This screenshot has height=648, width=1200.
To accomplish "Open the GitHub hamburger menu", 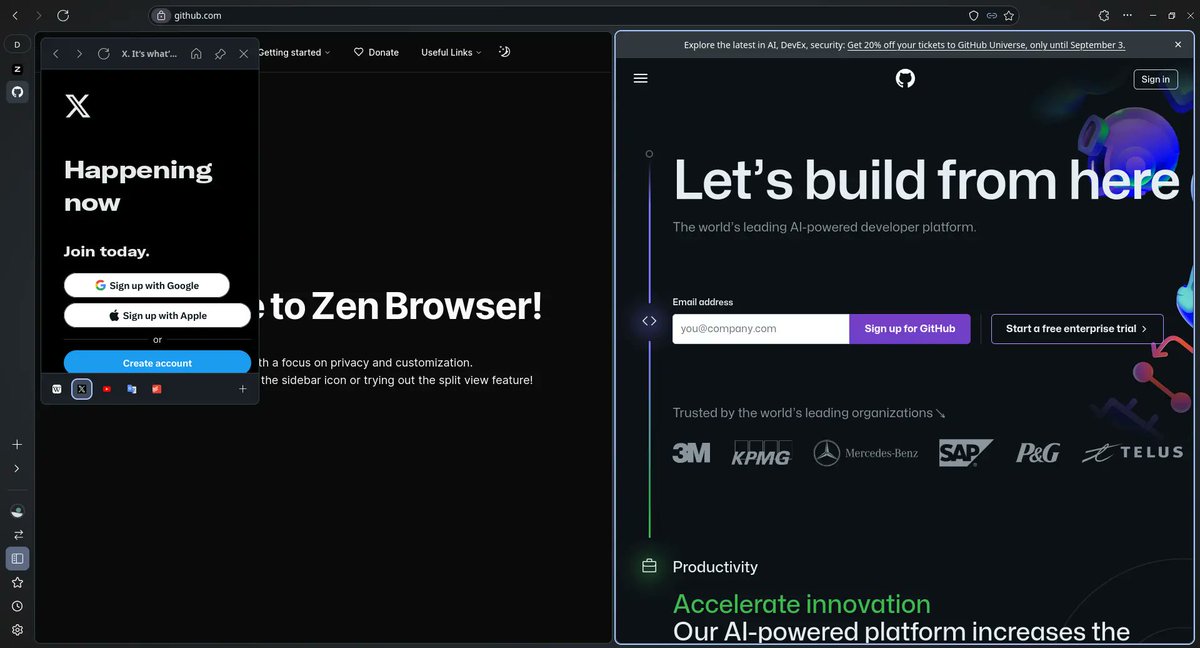I will click(x=641, y=78).
